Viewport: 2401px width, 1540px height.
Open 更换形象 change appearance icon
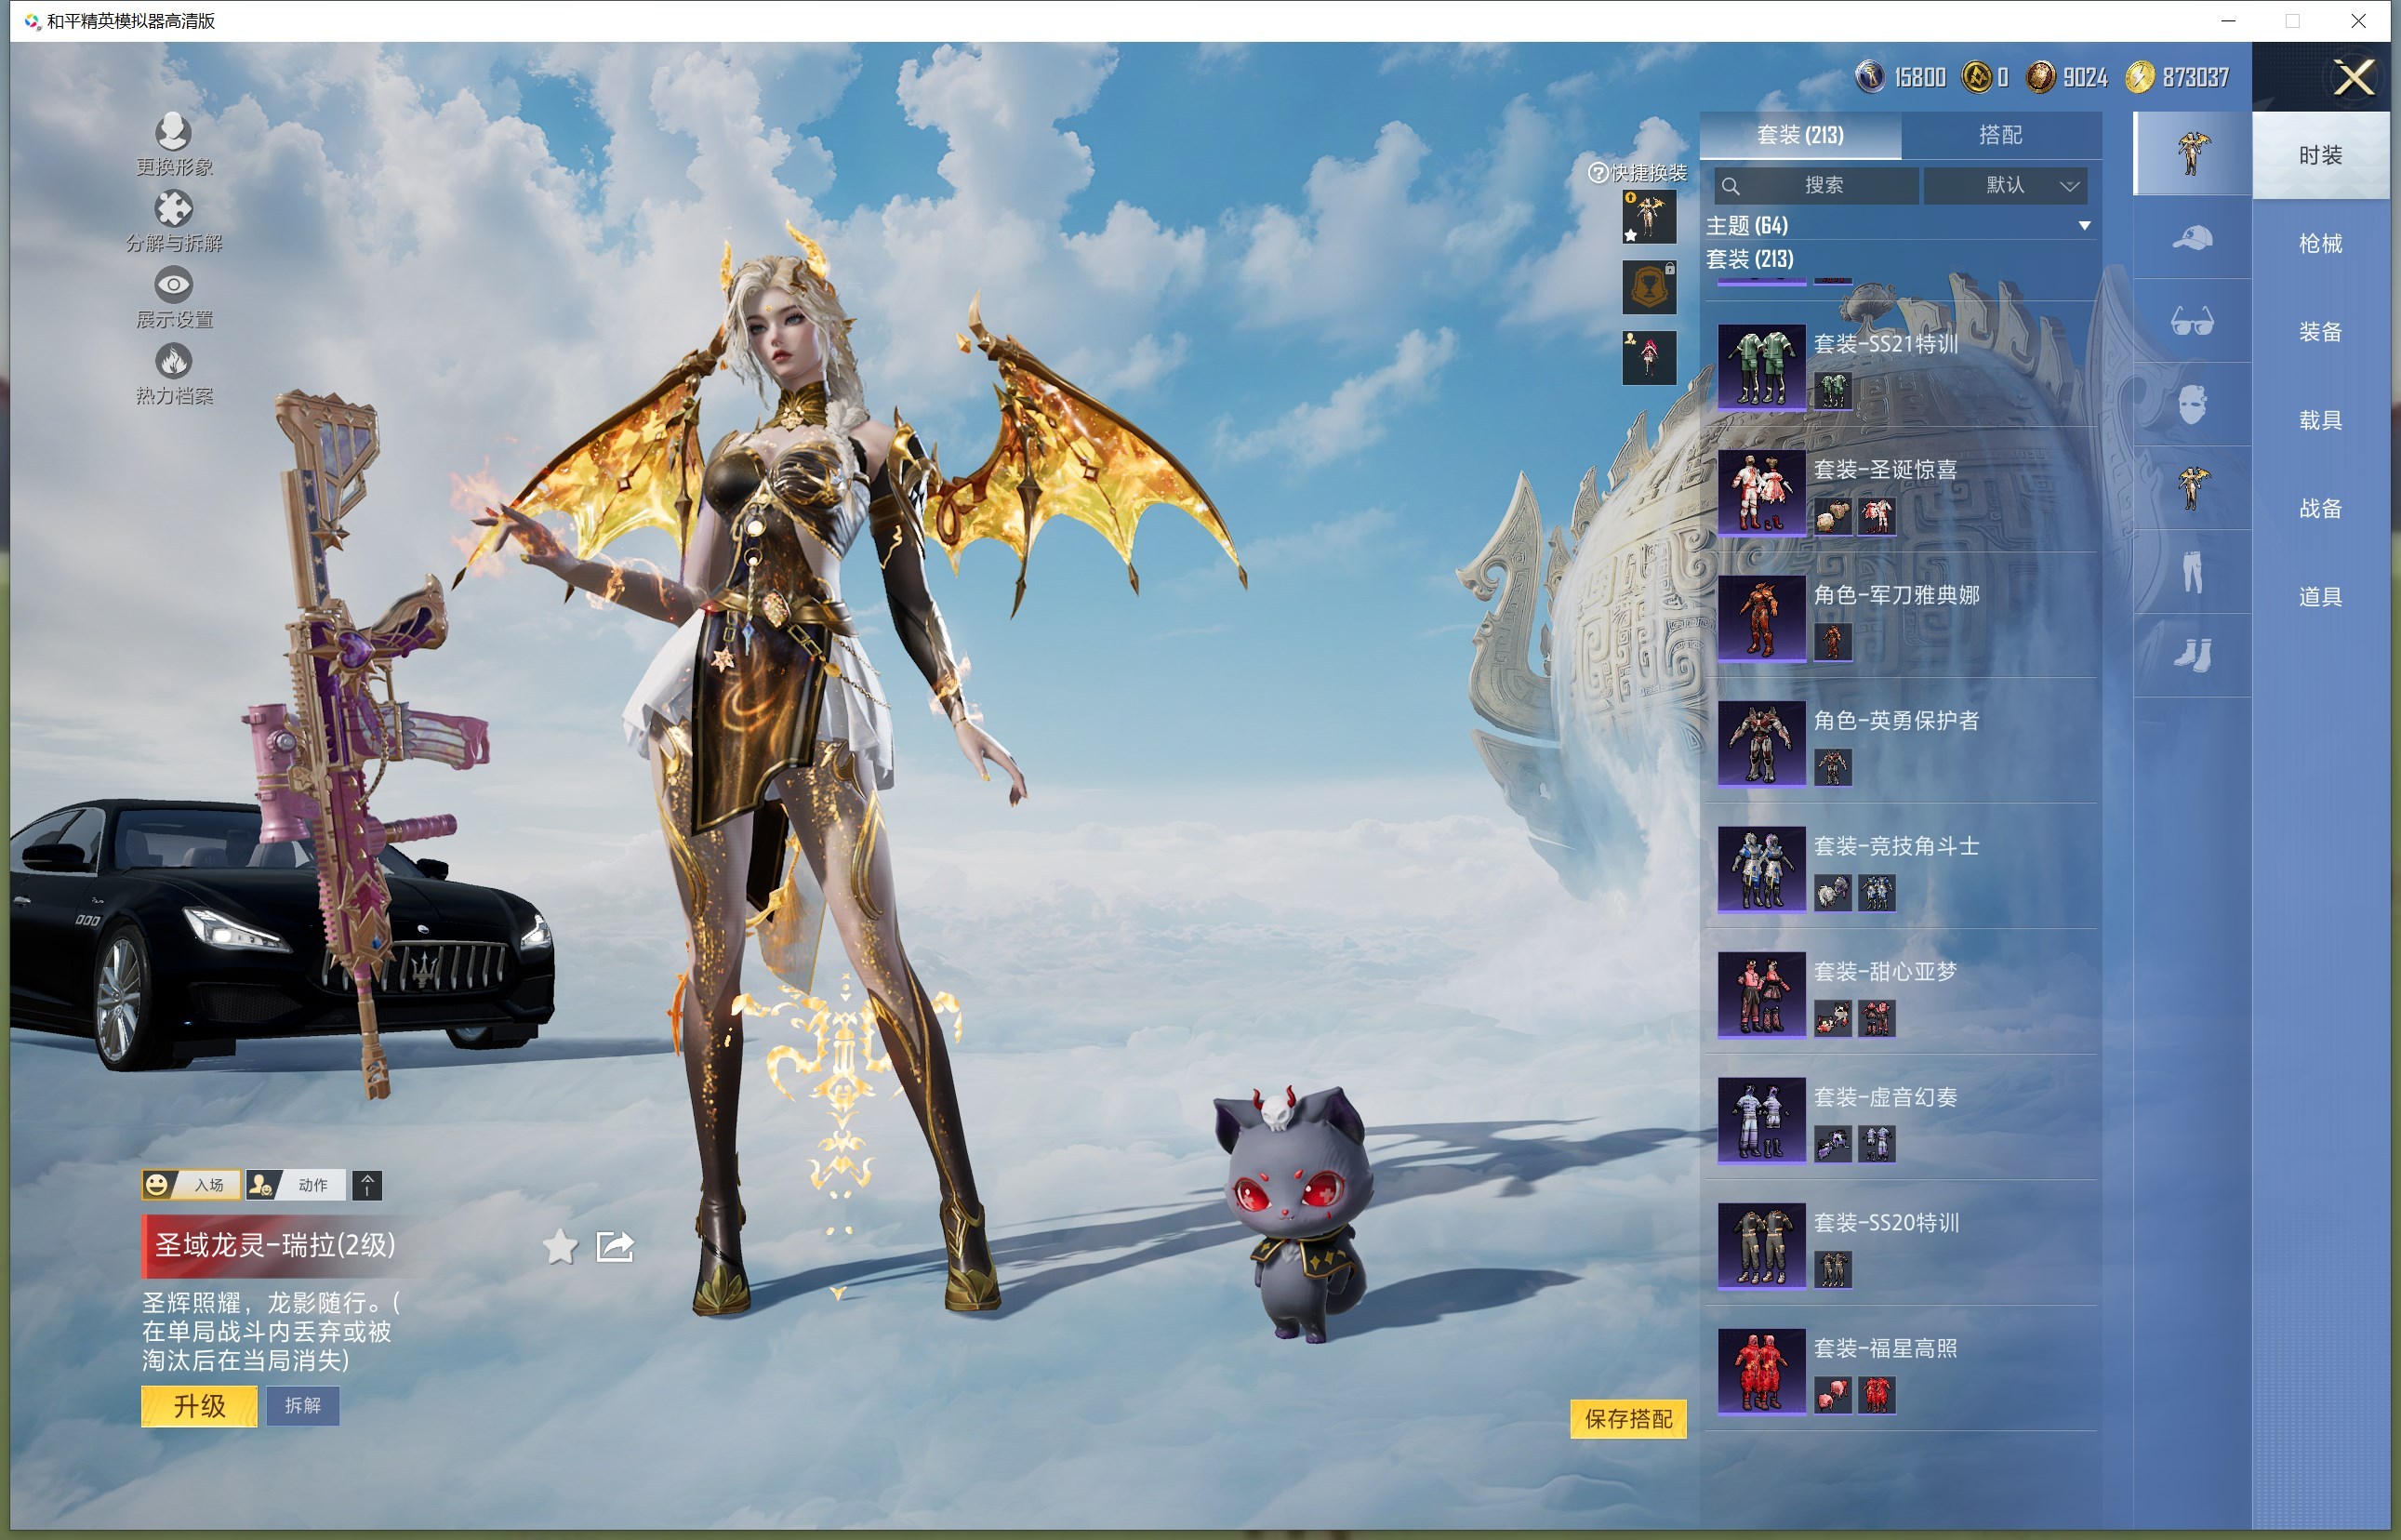click(173, 131)
